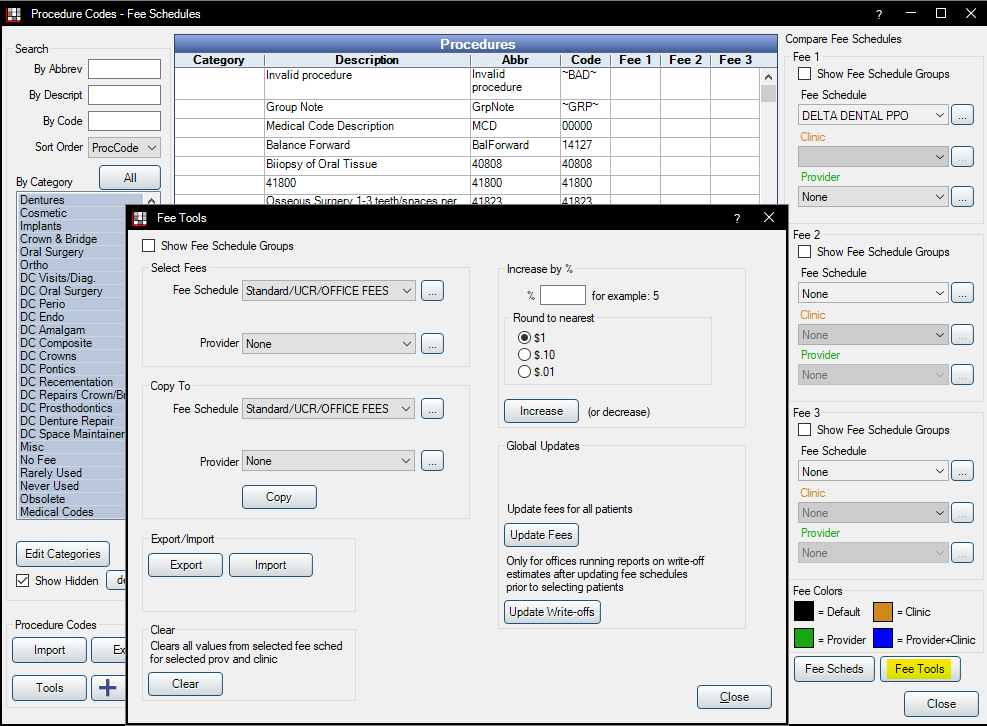
Task: Open Fee 2 Fee Schedule None dropdown
Action: click(x=873, y=293)
